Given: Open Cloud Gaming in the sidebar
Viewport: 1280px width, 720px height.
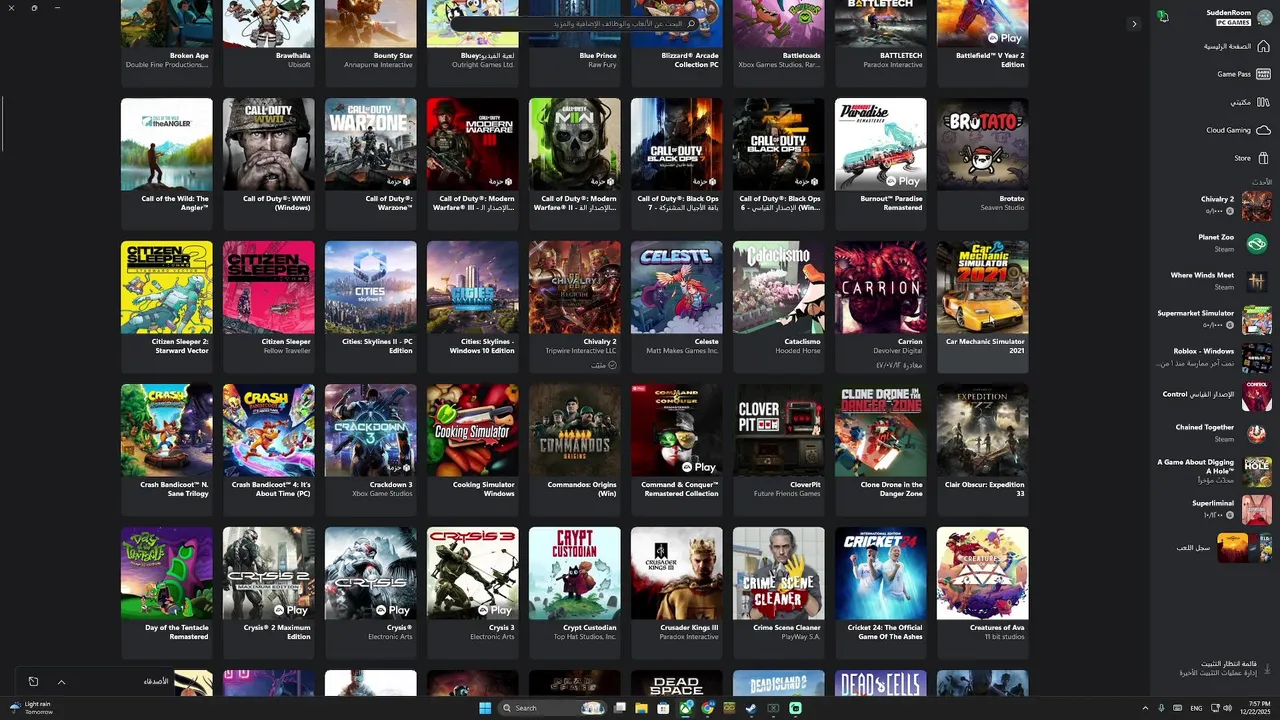Looking at the screenshot, I should [x=1238, y=130].
